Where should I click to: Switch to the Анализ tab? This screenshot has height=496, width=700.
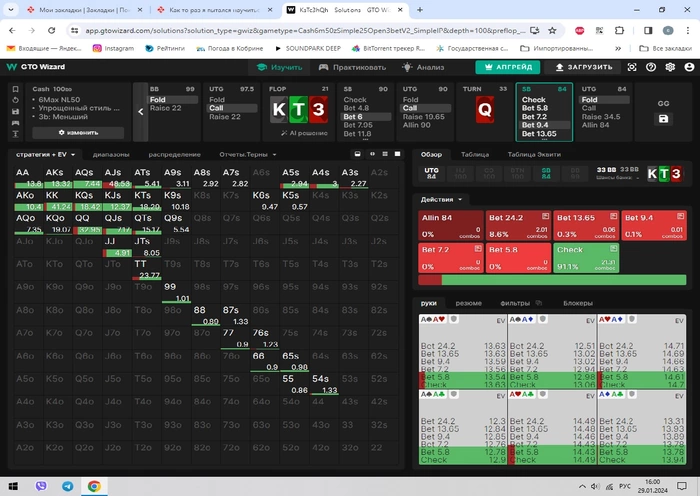tap(423, 67)
